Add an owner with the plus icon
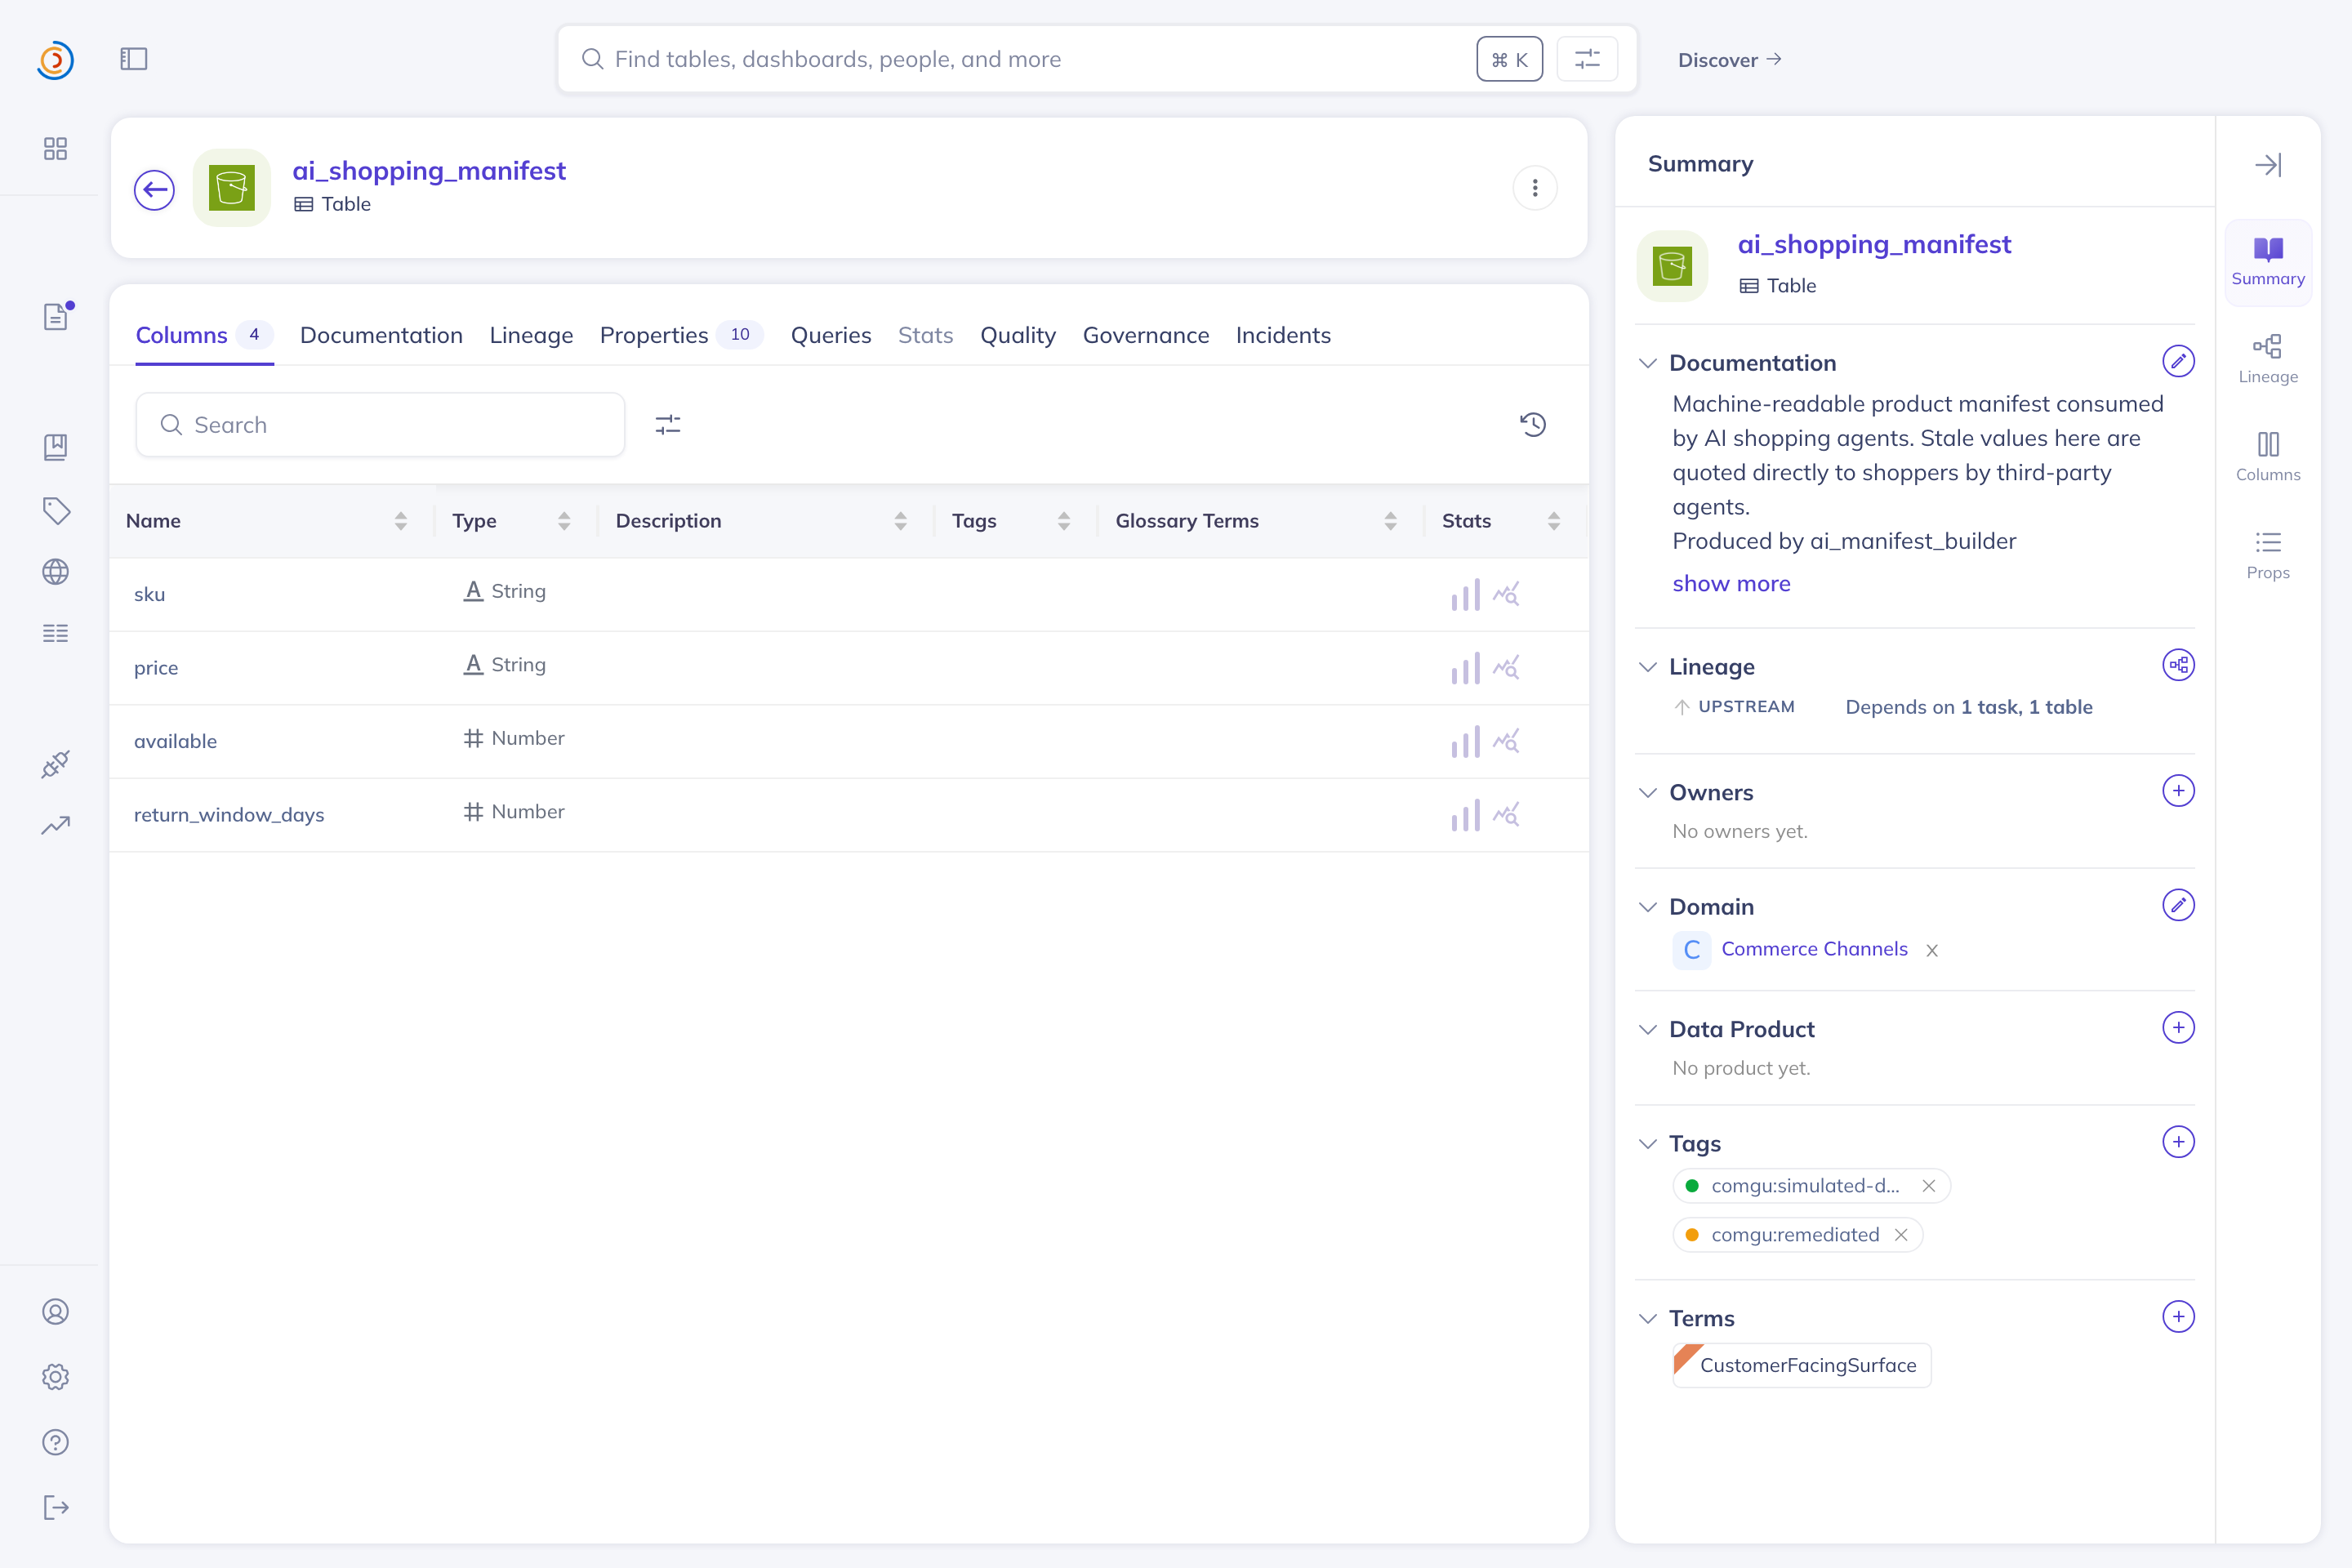 coord(2178,791)
